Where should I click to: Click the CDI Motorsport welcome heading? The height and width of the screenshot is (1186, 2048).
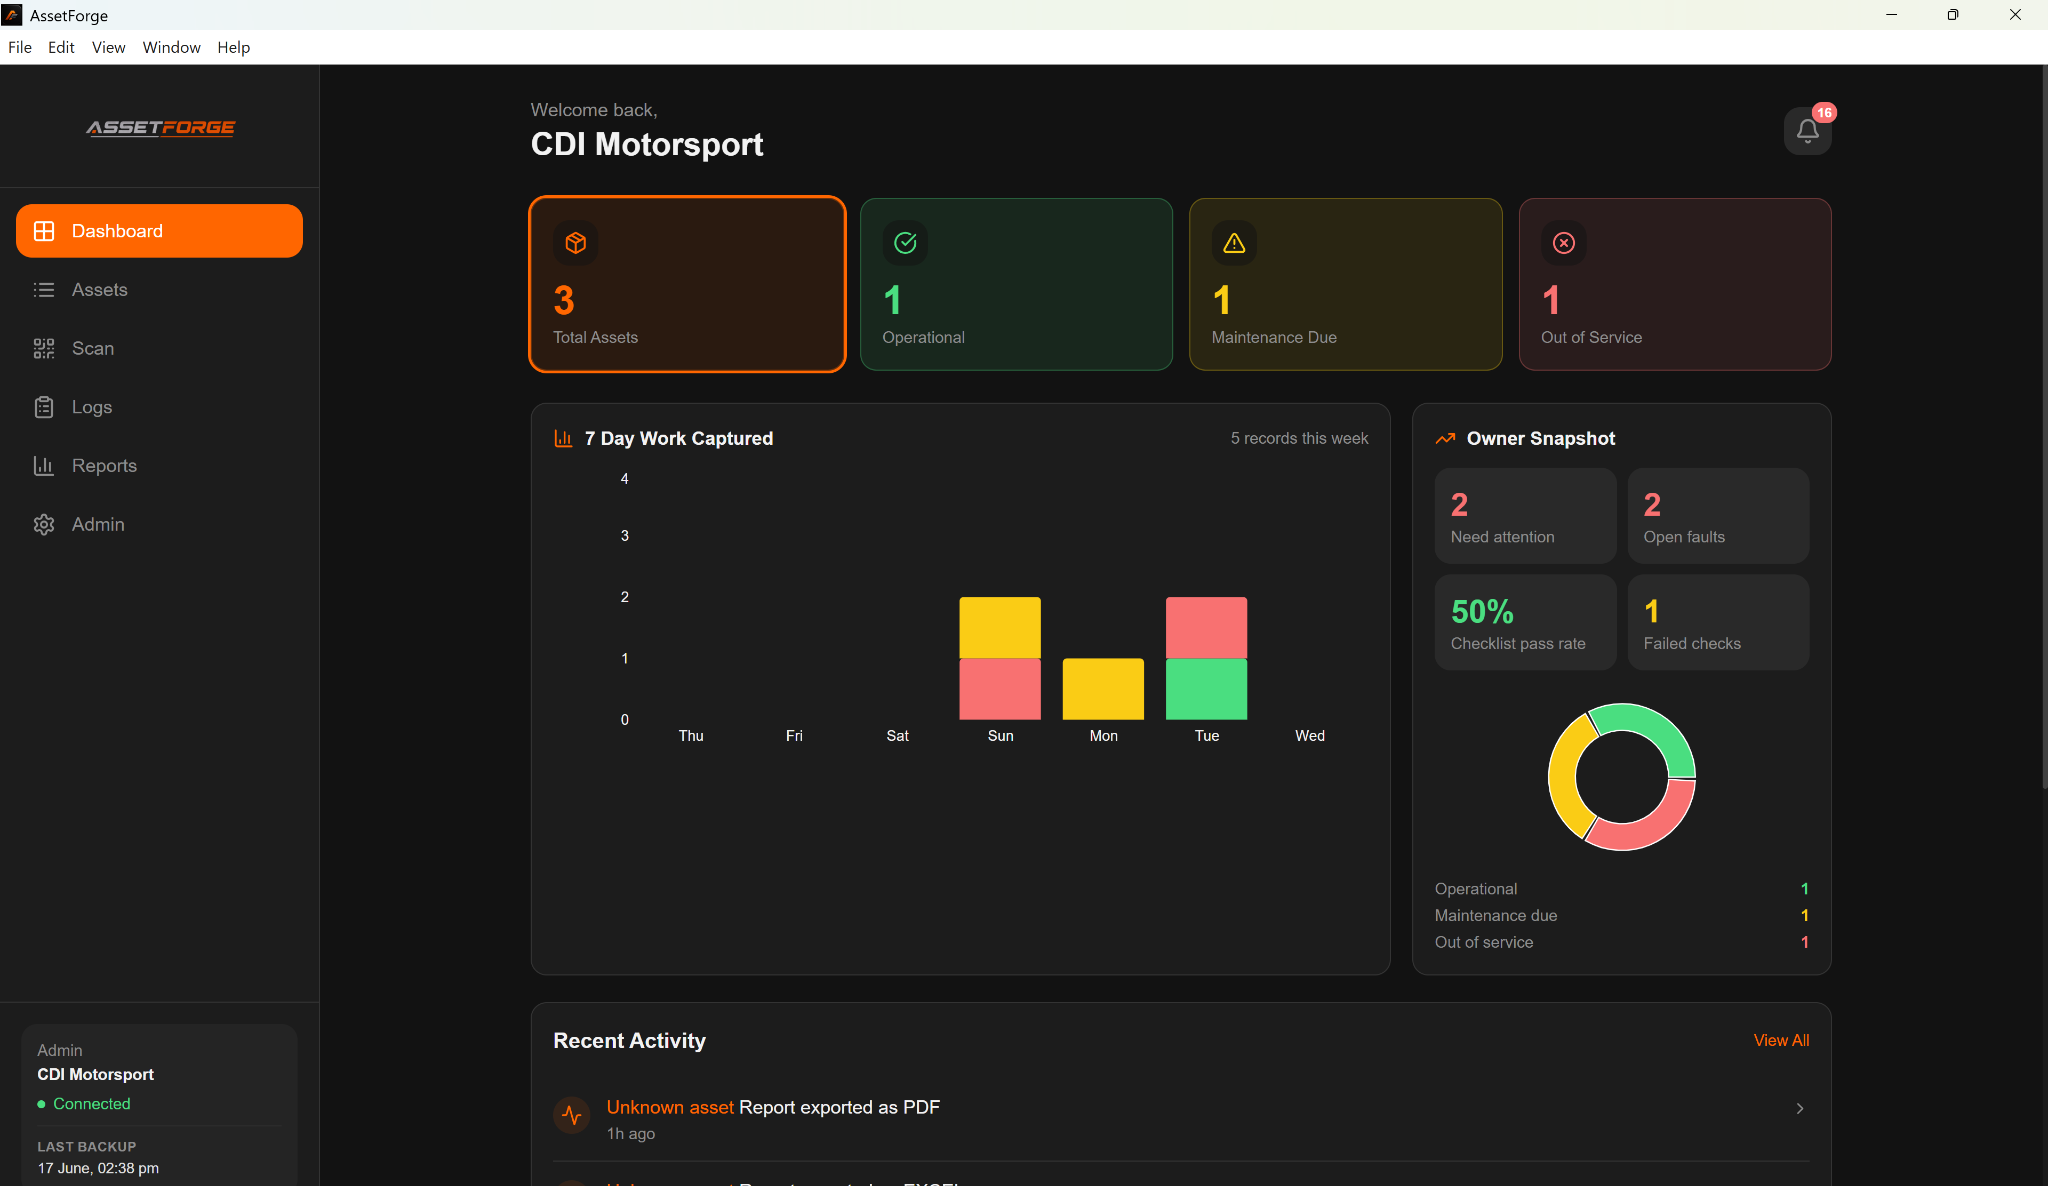coord(647,144)
